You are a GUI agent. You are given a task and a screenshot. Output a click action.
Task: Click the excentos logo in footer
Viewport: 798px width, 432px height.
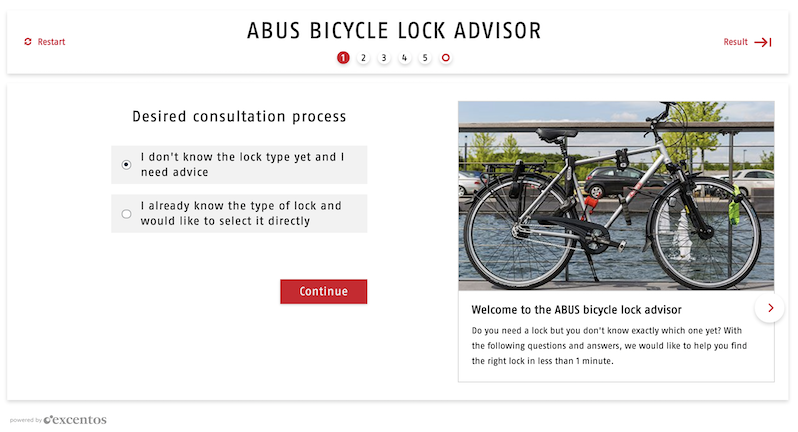tap(75, 420)
